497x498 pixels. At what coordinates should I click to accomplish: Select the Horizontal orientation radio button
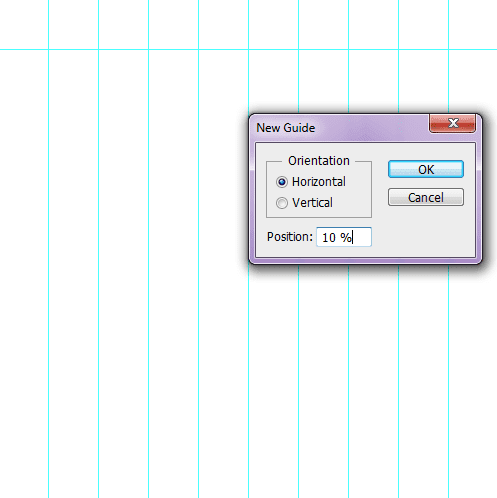[x=282, y=182]
